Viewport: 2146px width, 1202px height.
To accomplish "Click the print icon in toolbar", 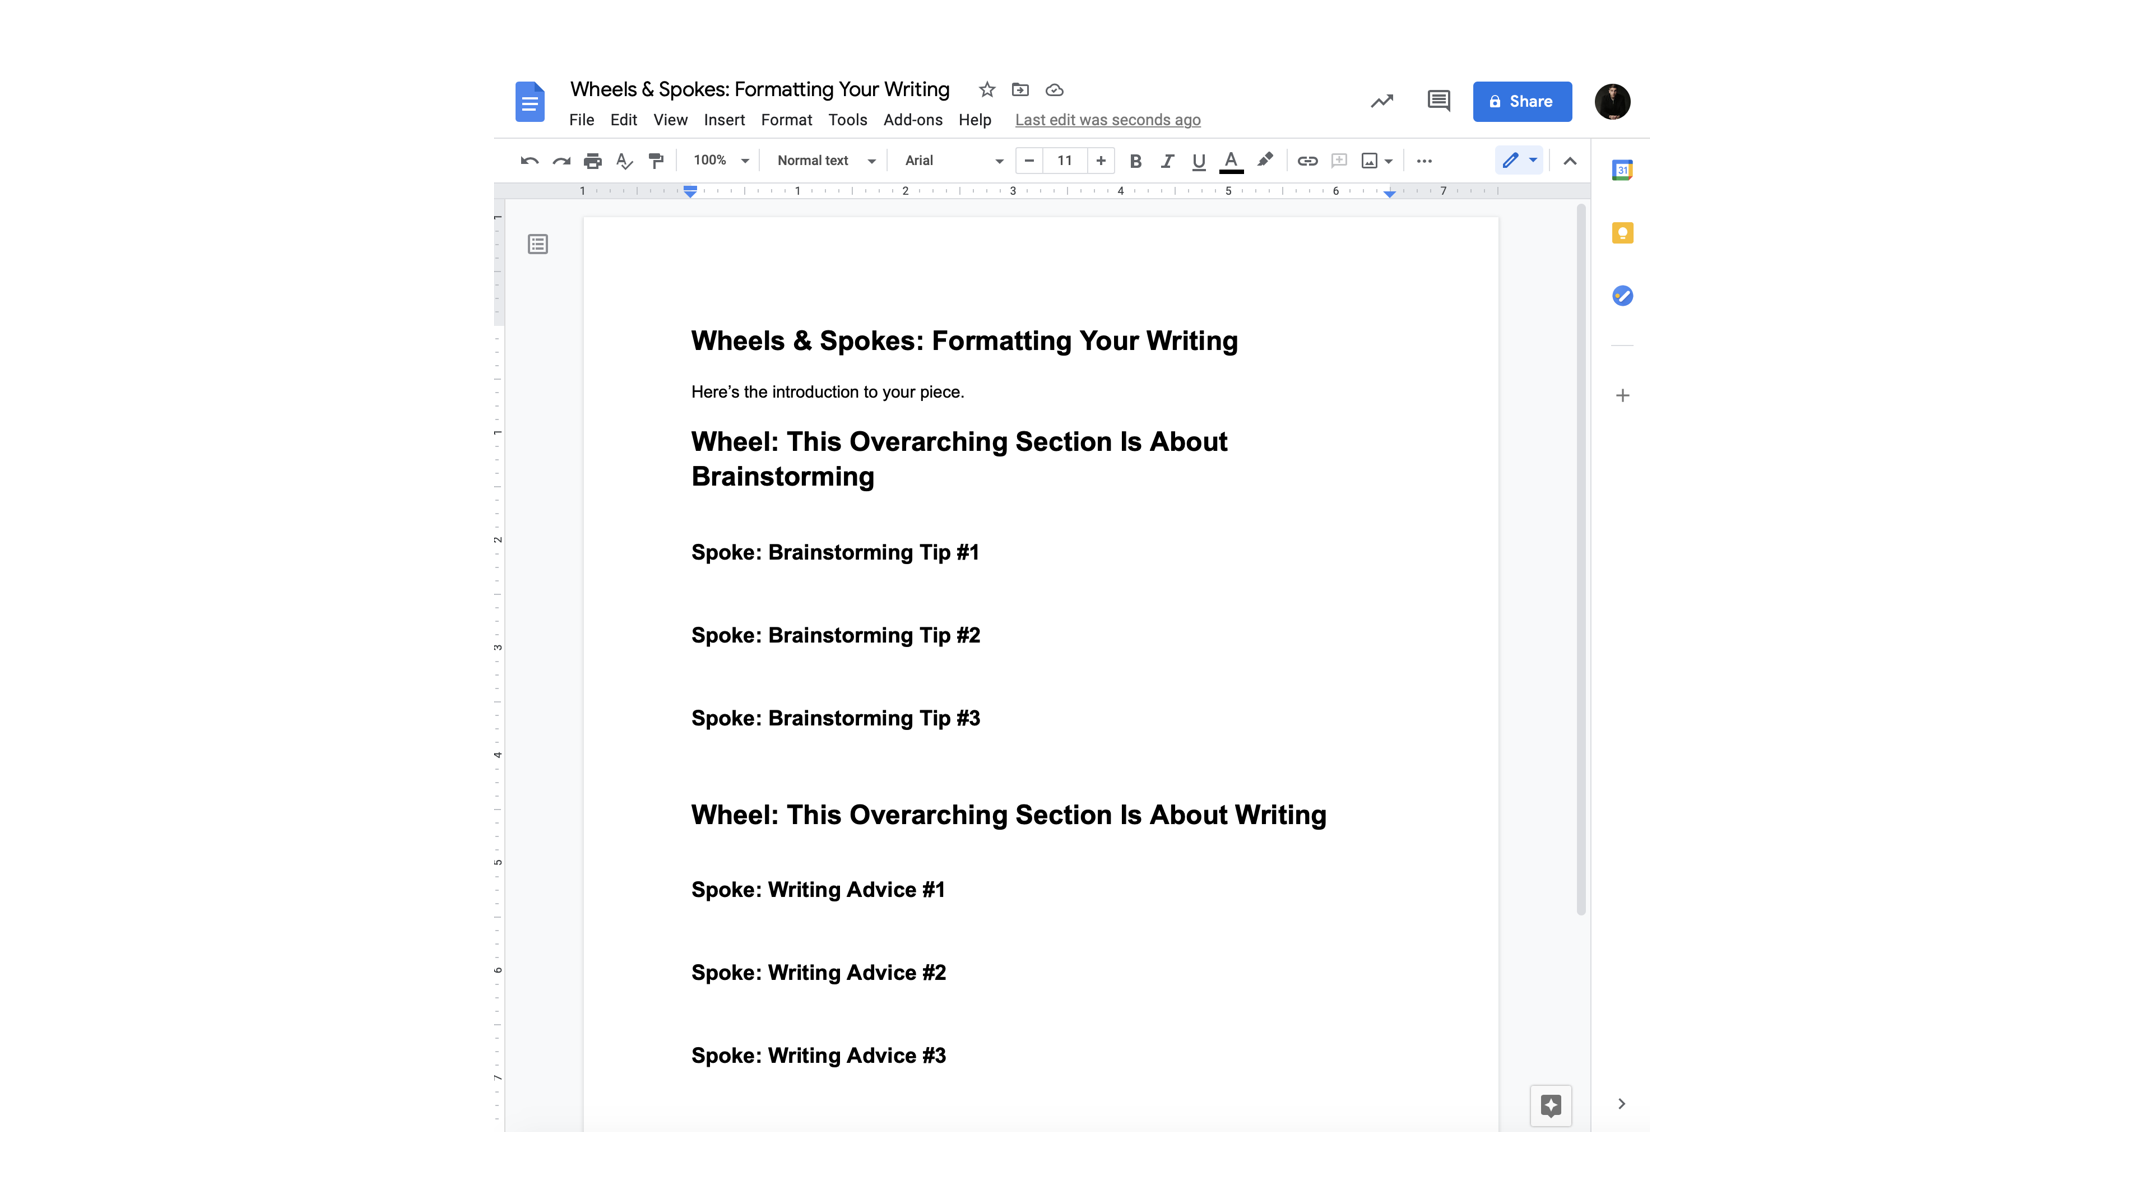I will [x=593, y=161].
